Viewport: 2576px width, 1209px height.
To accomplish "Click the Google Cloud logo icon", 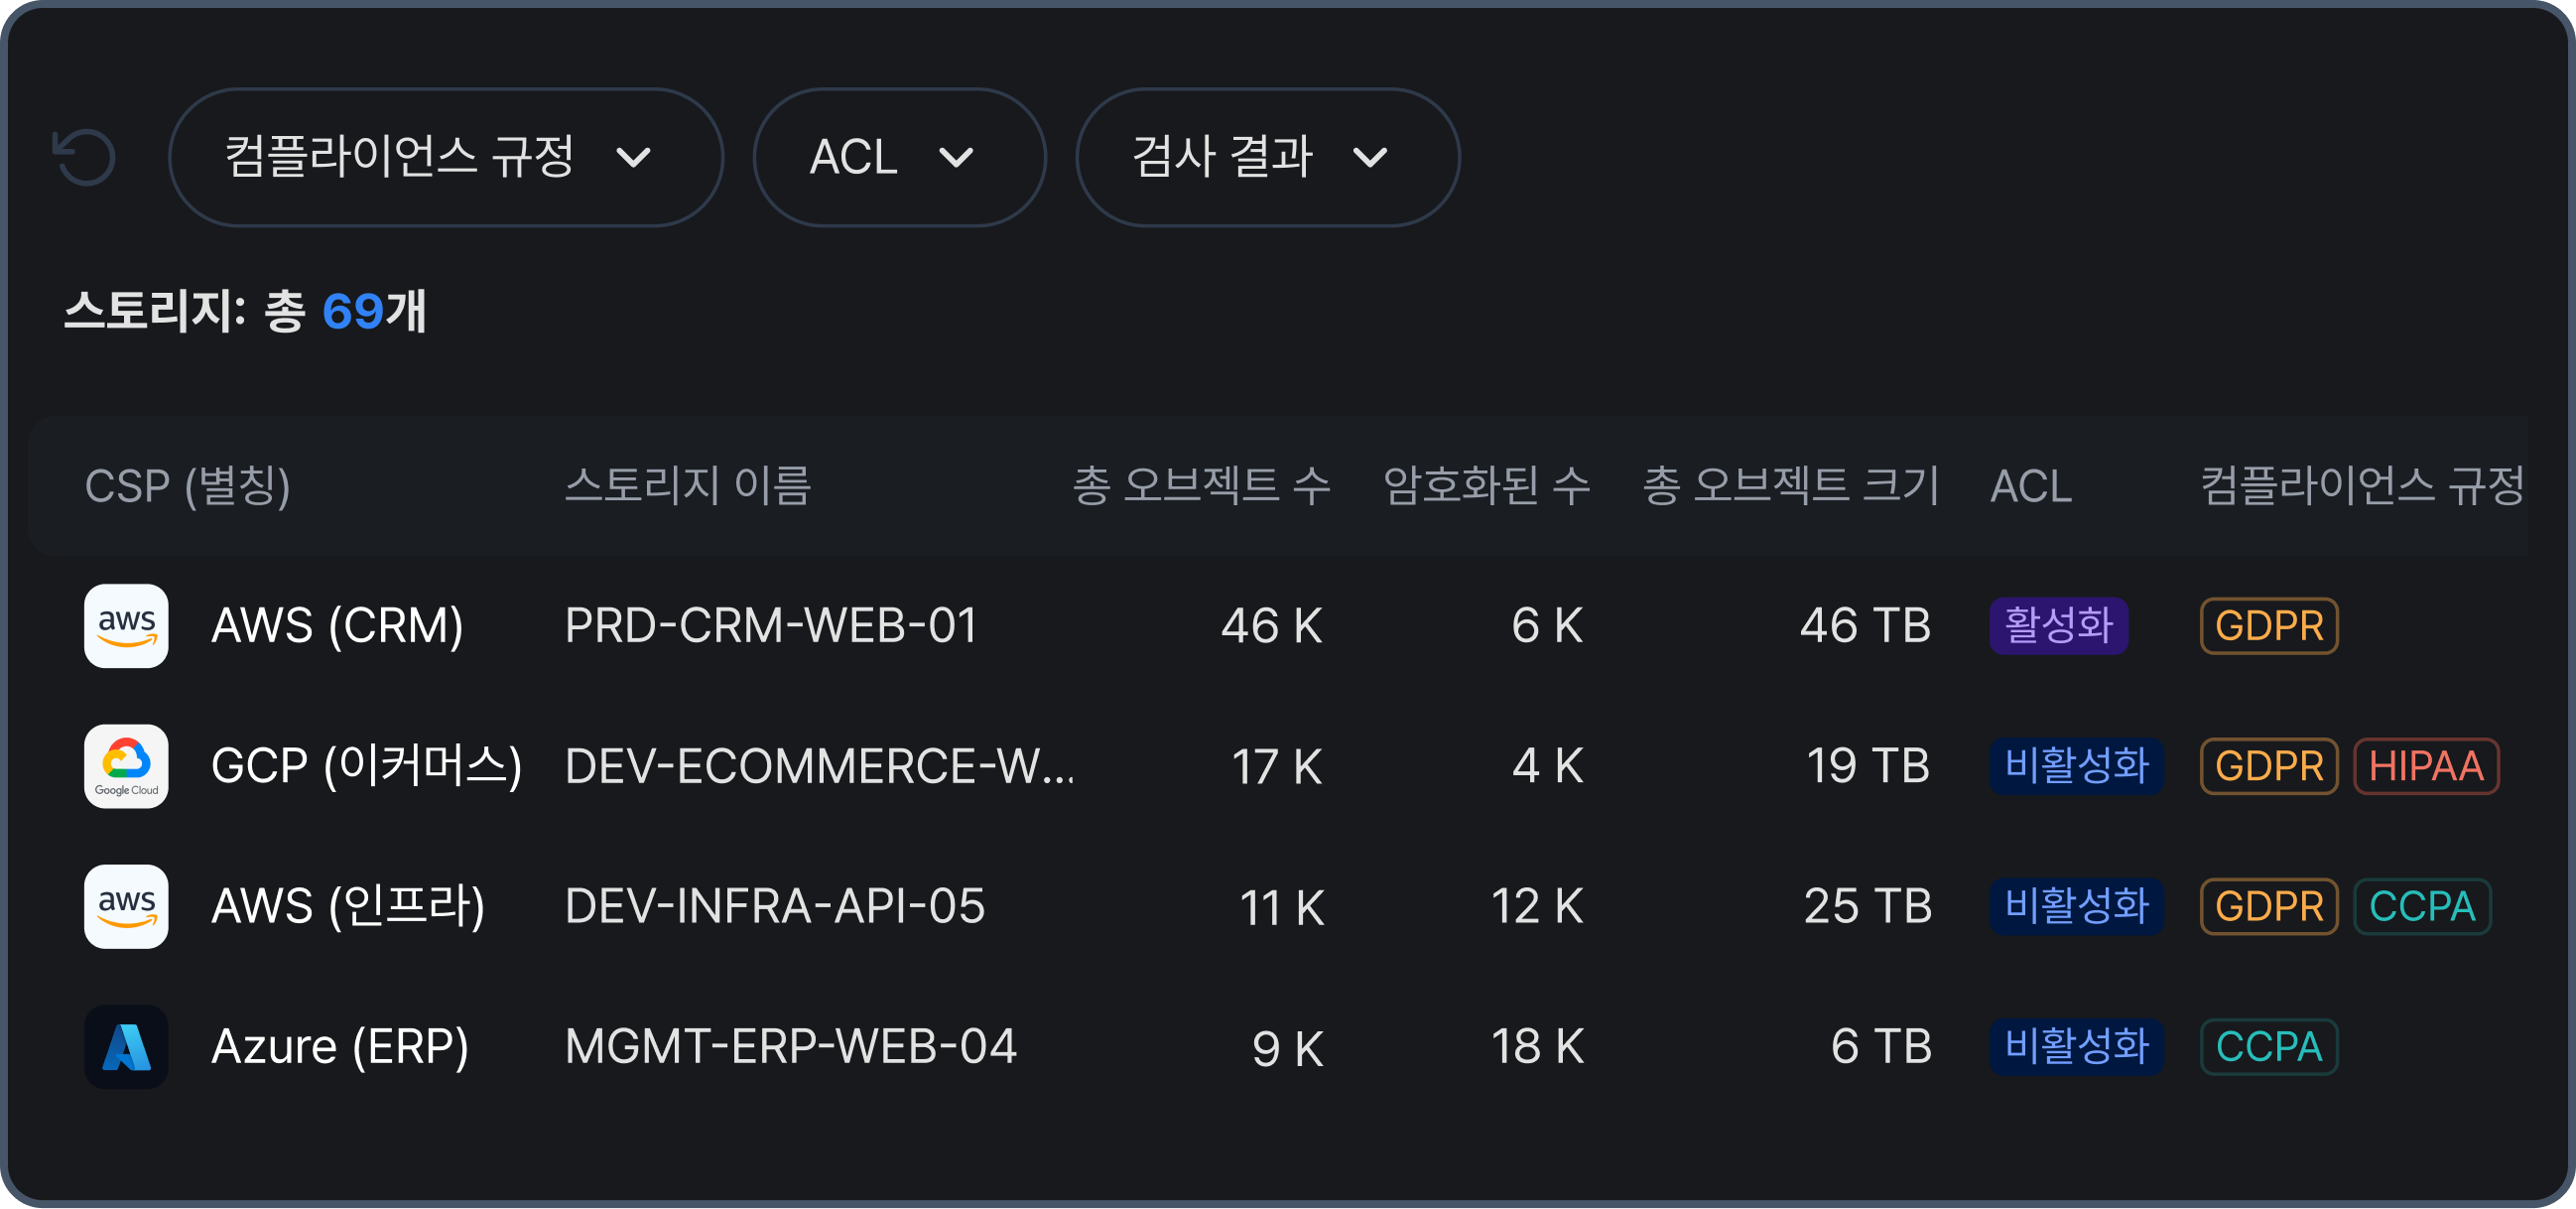I will click(x=126, y=766).
